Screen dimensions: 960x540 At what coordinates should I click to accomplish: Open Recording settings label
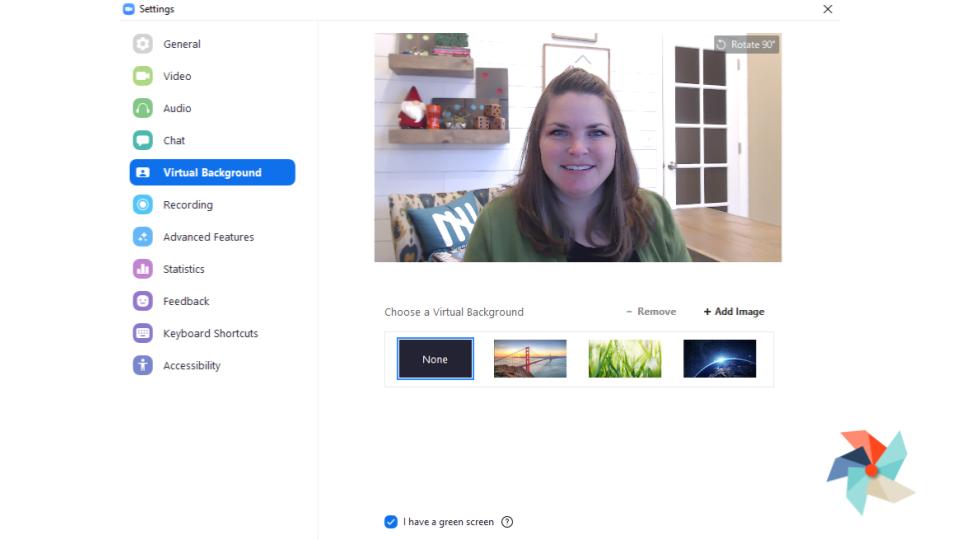coord(188,204)
